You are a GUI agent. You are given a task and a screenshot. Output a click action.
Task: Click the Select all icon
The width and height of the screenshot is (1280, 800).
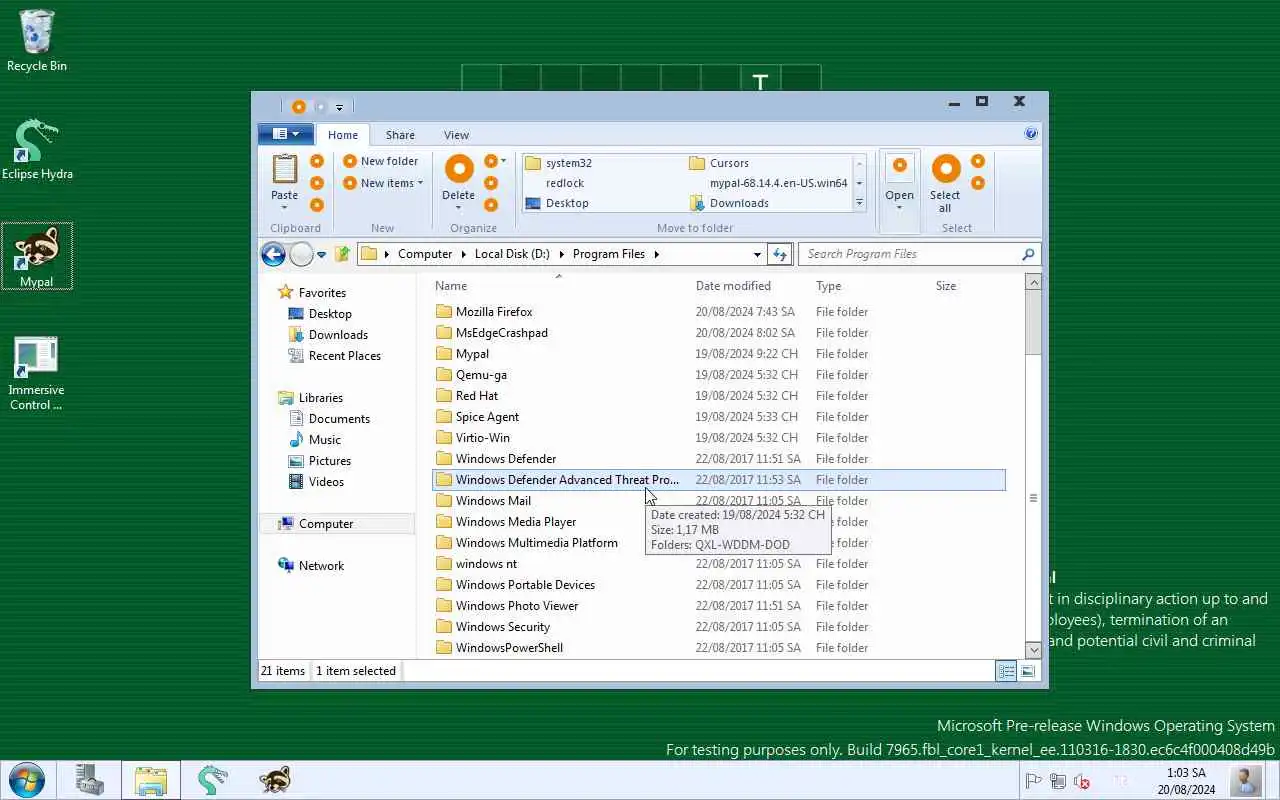tap(945, 169)
